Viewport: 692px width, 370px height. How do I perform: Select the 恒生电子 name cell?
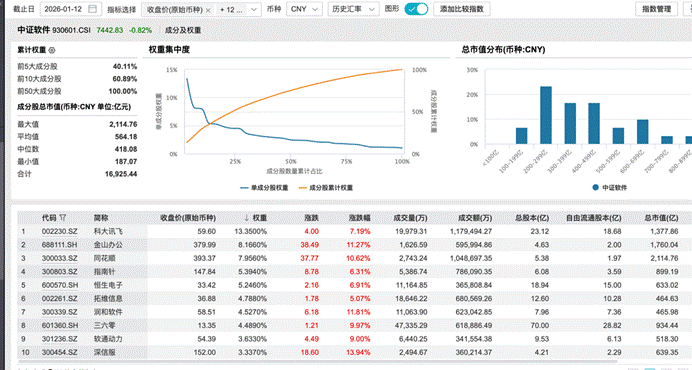[108, 285]
